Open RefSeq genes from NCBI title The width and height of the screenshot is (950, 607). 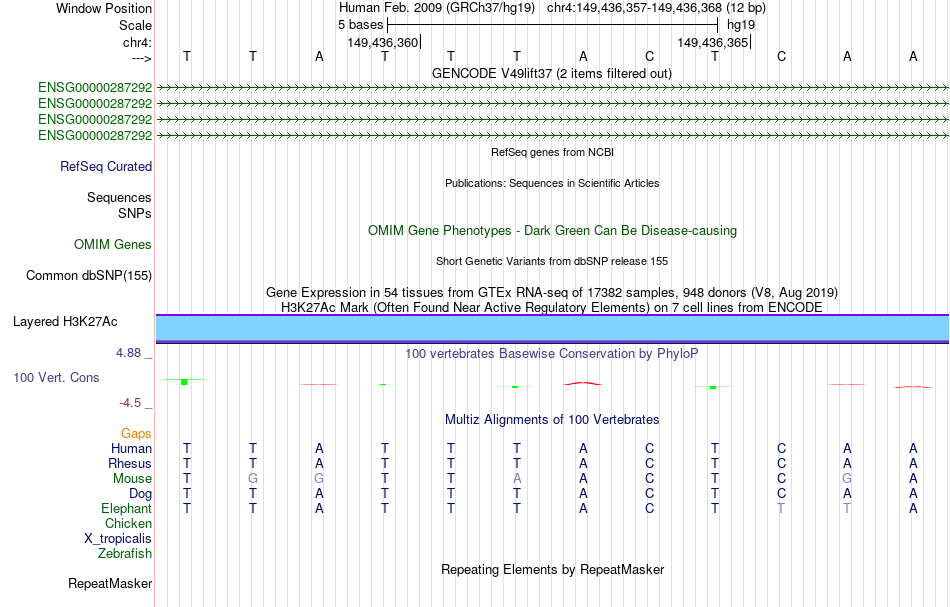(x=552, y=152)
